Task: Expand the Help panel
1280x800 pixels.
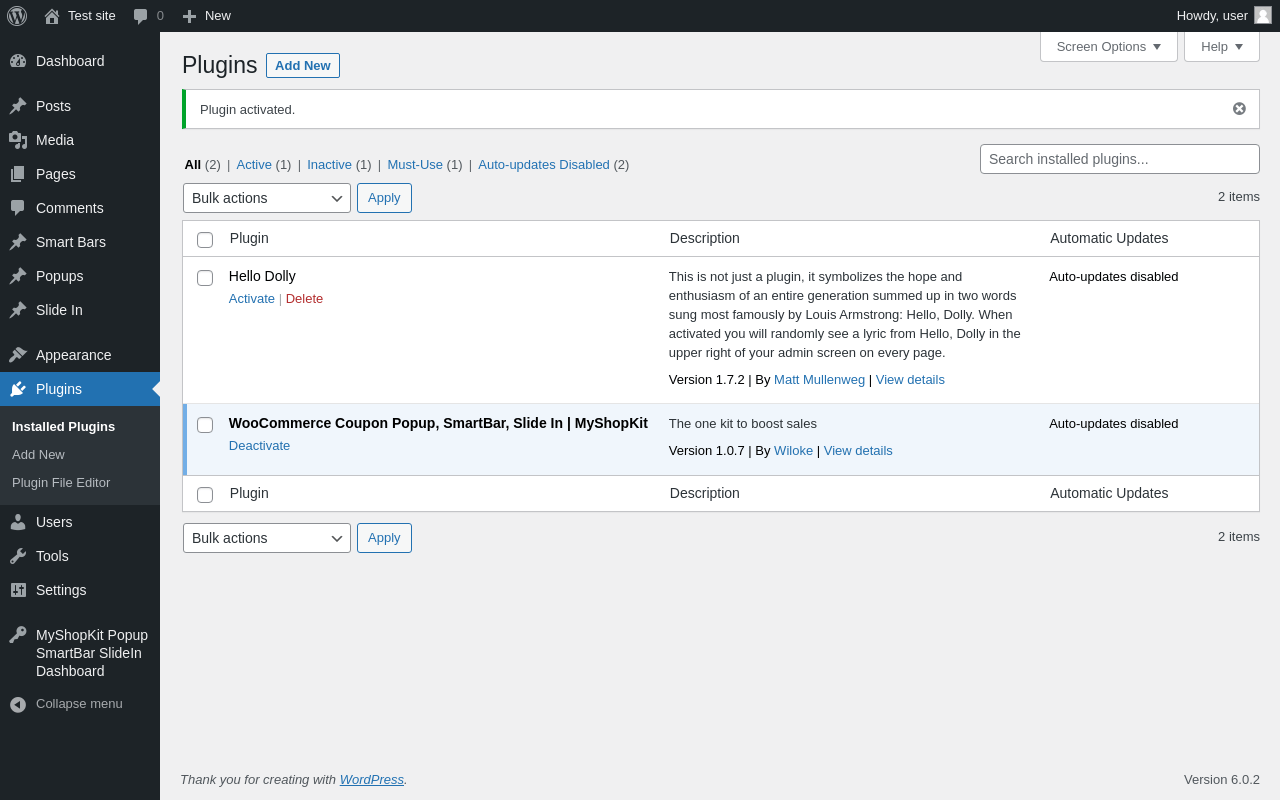Action: point(1222,46)
